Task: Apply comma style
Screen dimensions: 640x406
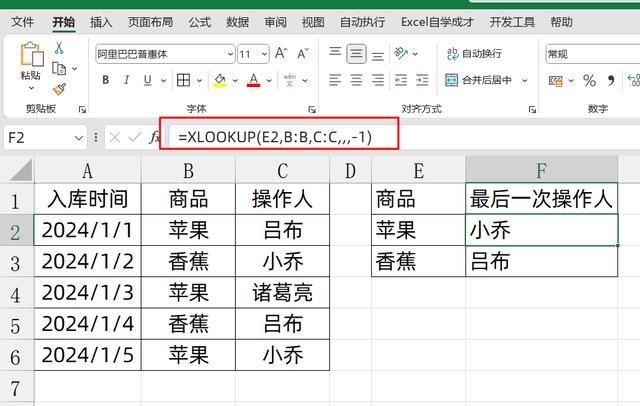Action: pyautogui.click(x=611, y=80)
